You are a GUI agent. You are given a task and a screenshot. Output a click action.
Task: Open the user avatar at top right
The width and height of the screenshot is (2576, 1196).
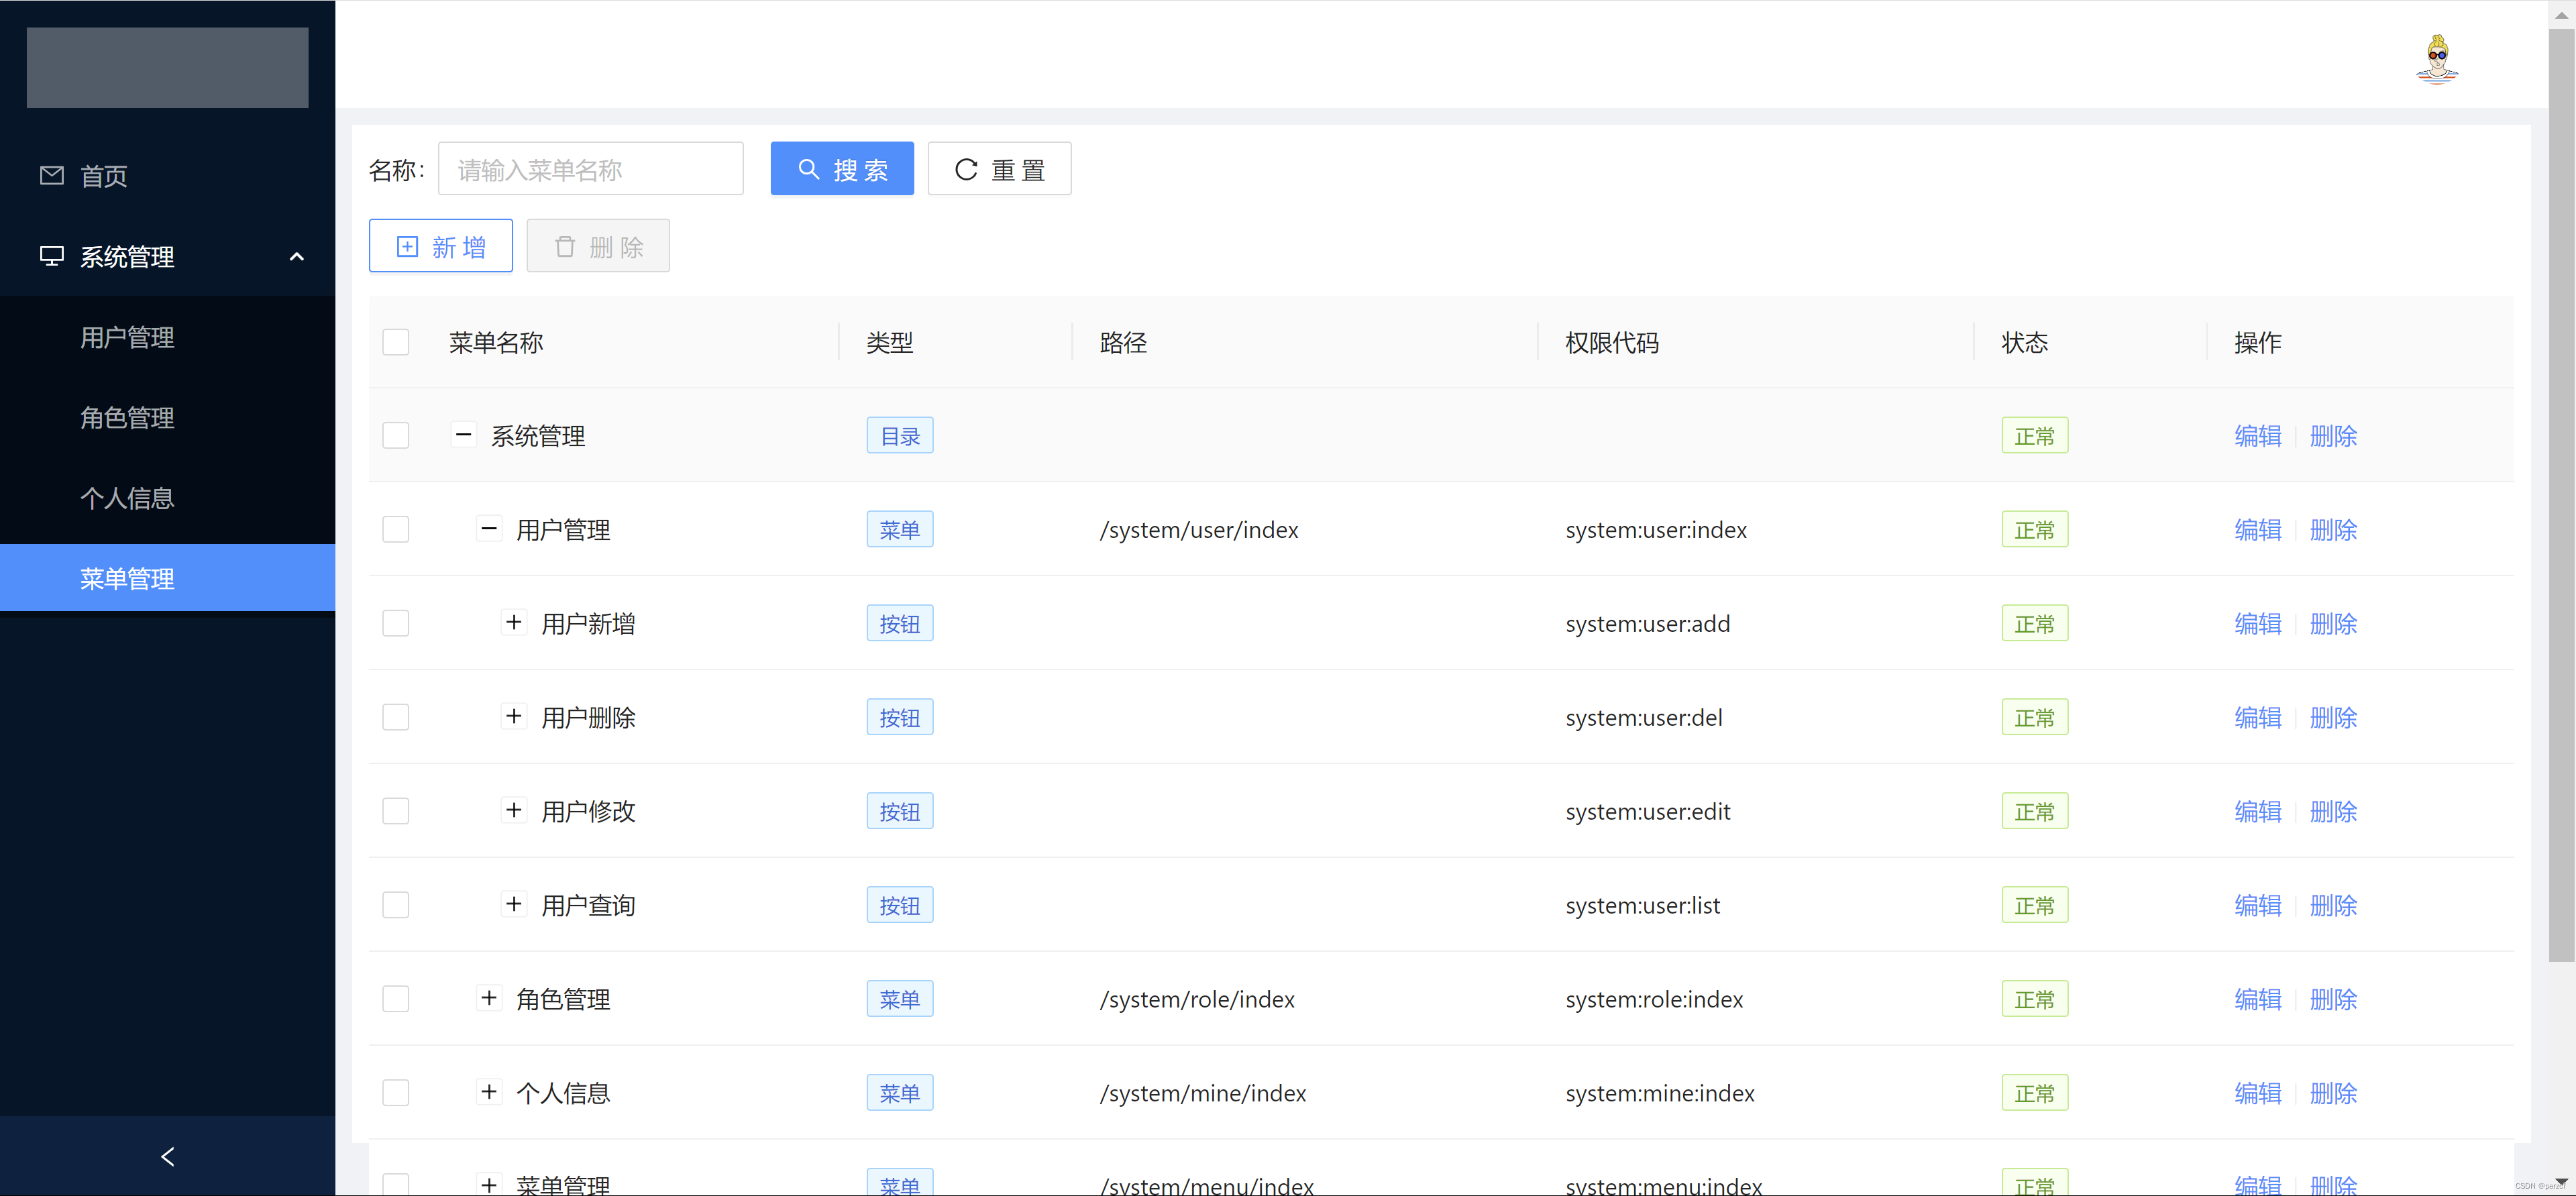pos(2437,60)
